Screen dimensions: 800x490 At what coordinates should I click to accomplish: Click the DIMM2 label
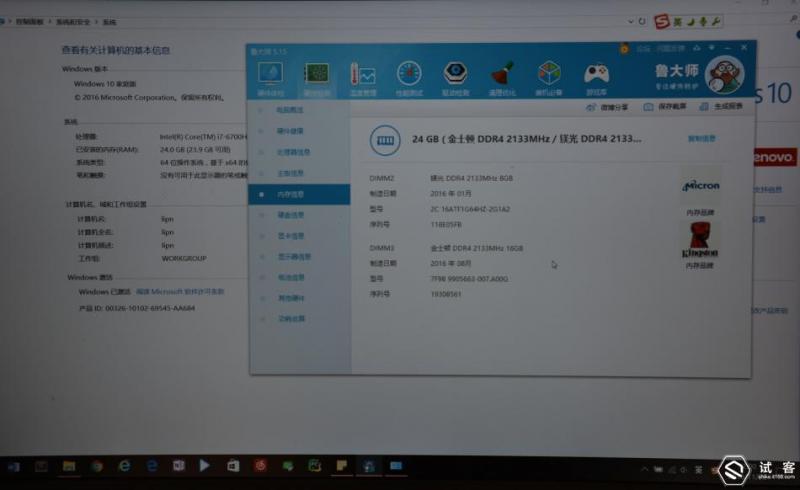[x=382, y=178]
